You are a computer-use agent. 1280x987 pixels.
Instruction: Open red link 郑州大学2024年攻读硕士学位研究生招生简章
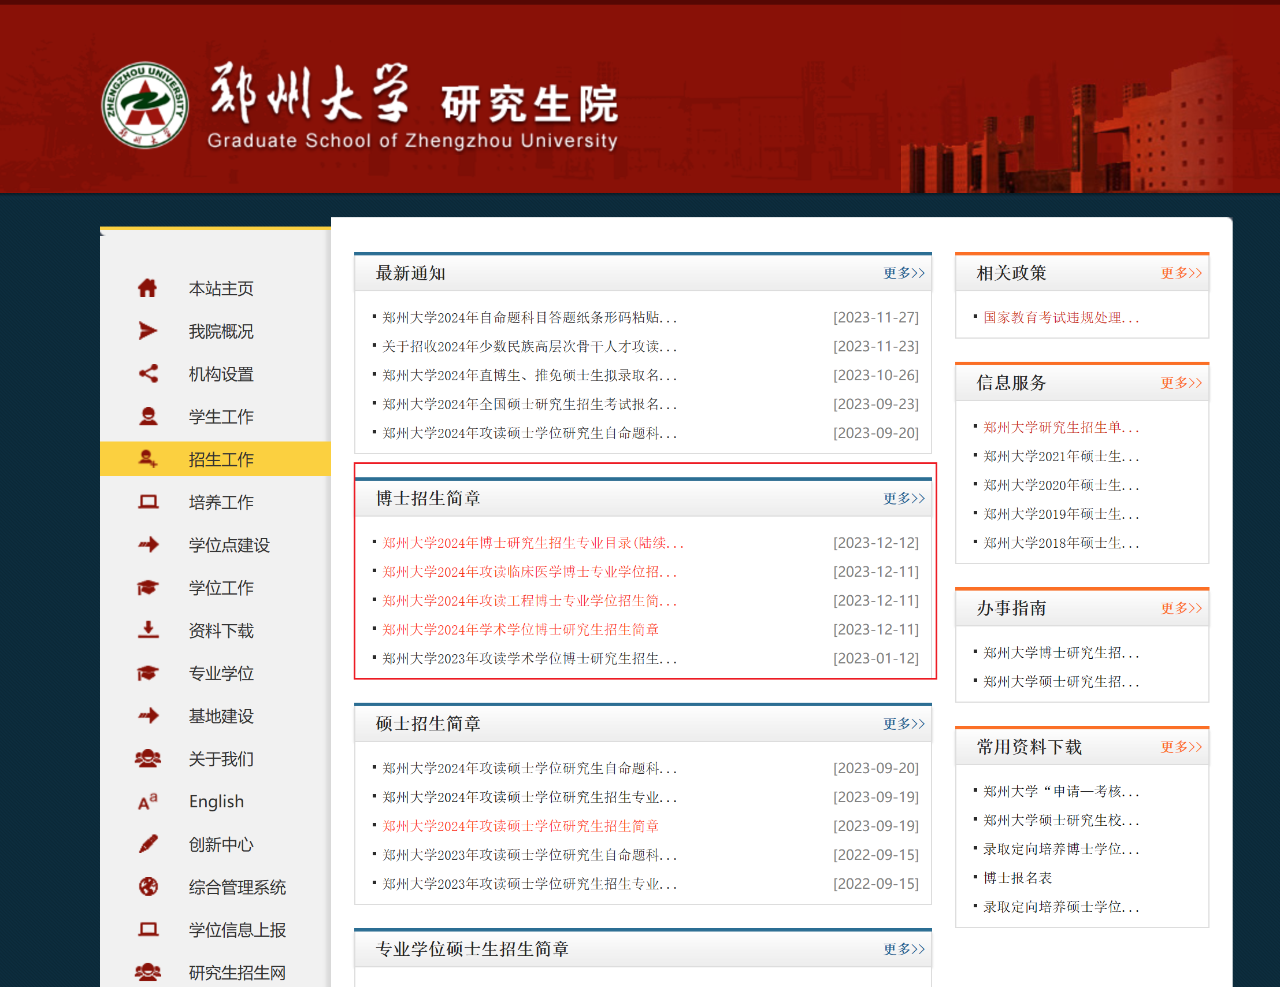coord(520,826)
